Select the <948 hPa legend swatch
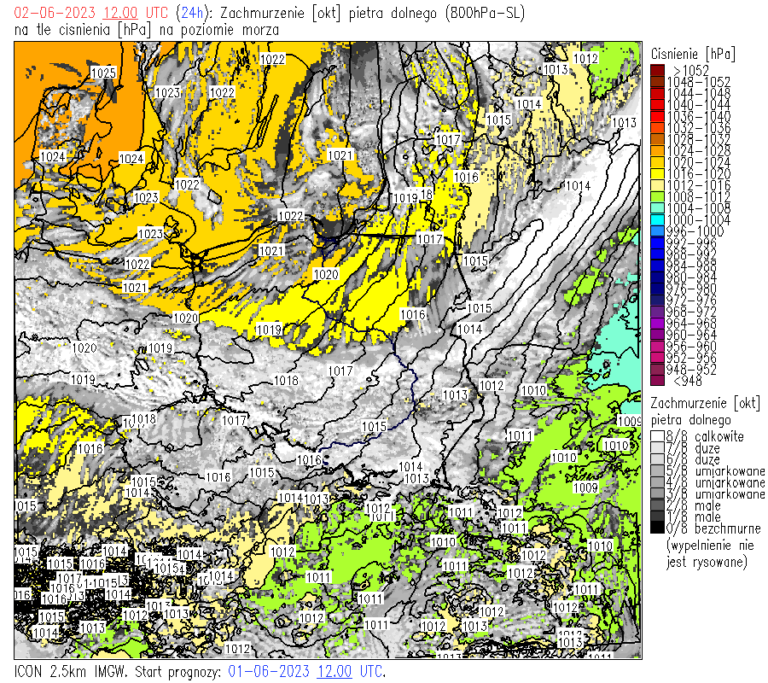This screenshot has width=768, height=683. (657, 381)
